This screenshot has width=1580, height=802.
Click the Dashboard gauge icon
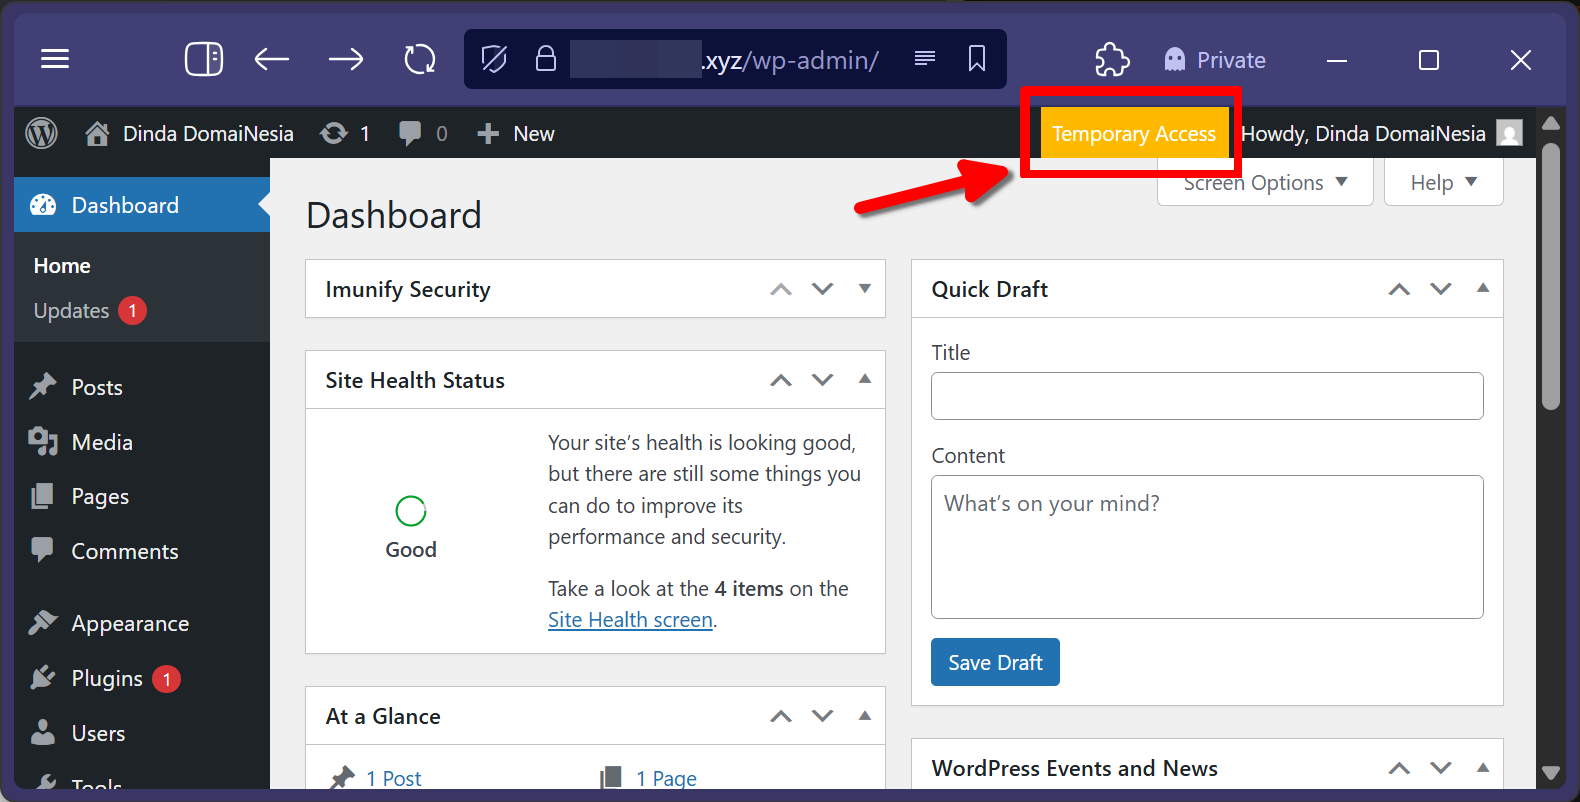[43, 205]
